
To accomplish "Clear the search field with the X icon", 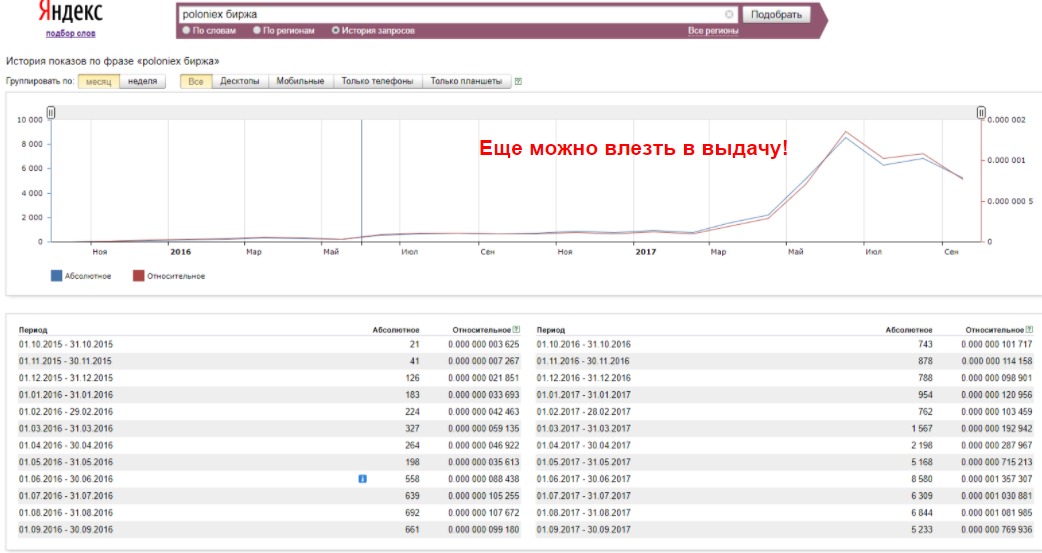I will 729,15.
